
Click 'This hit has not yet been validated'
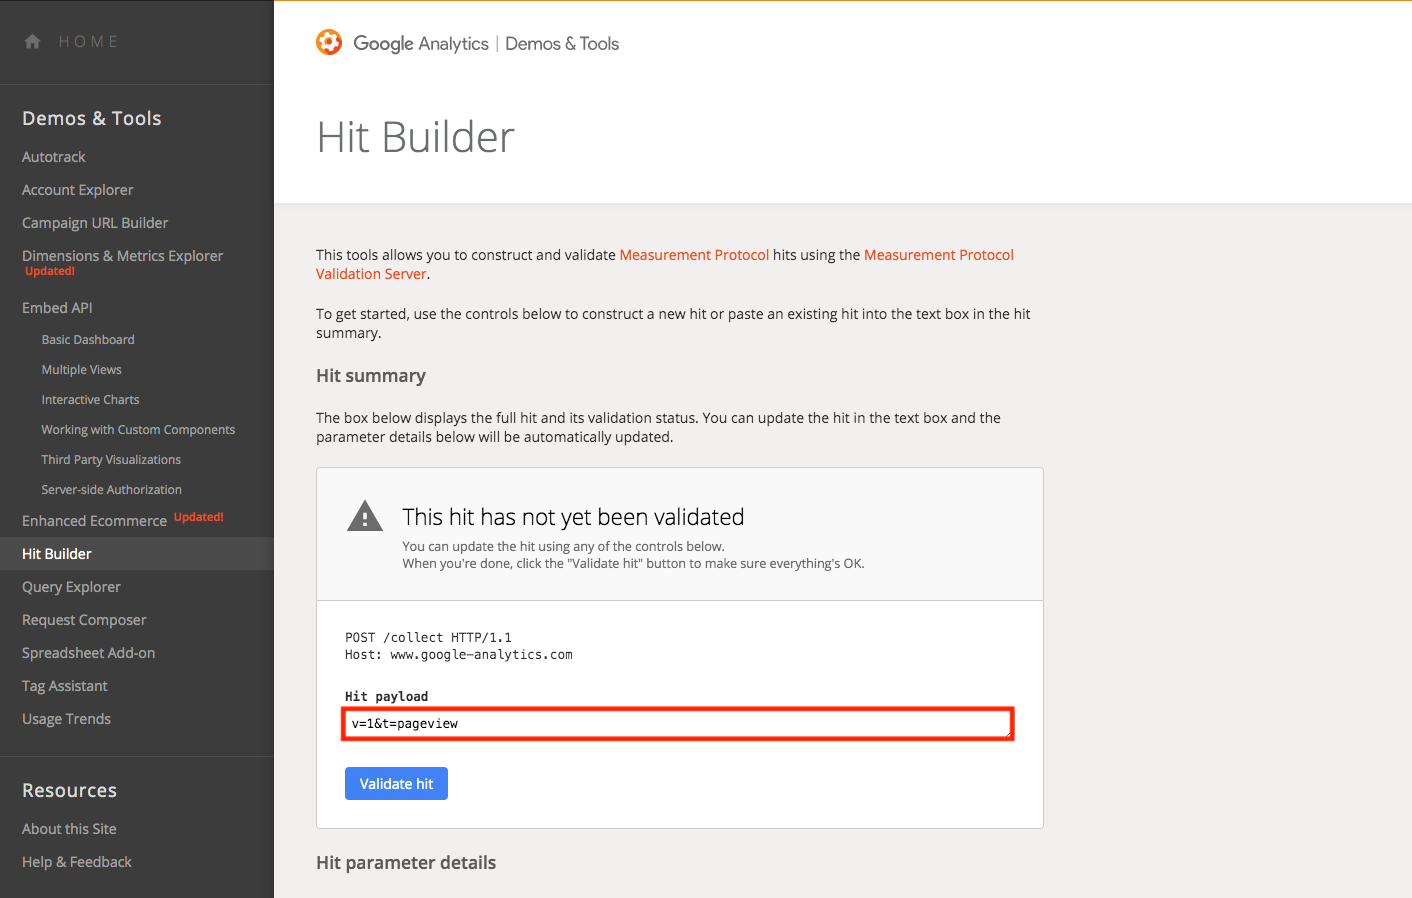(573, 517)
